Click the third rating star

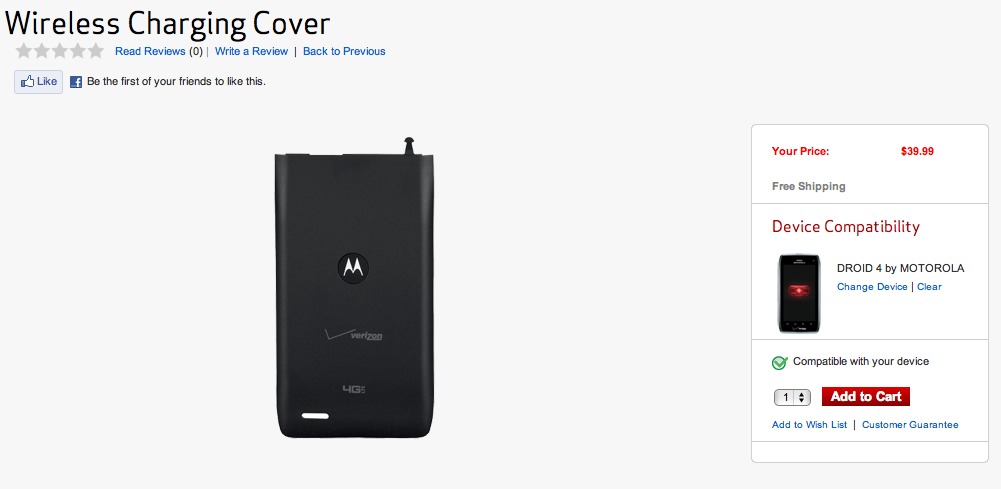click(x=59, y=51)
